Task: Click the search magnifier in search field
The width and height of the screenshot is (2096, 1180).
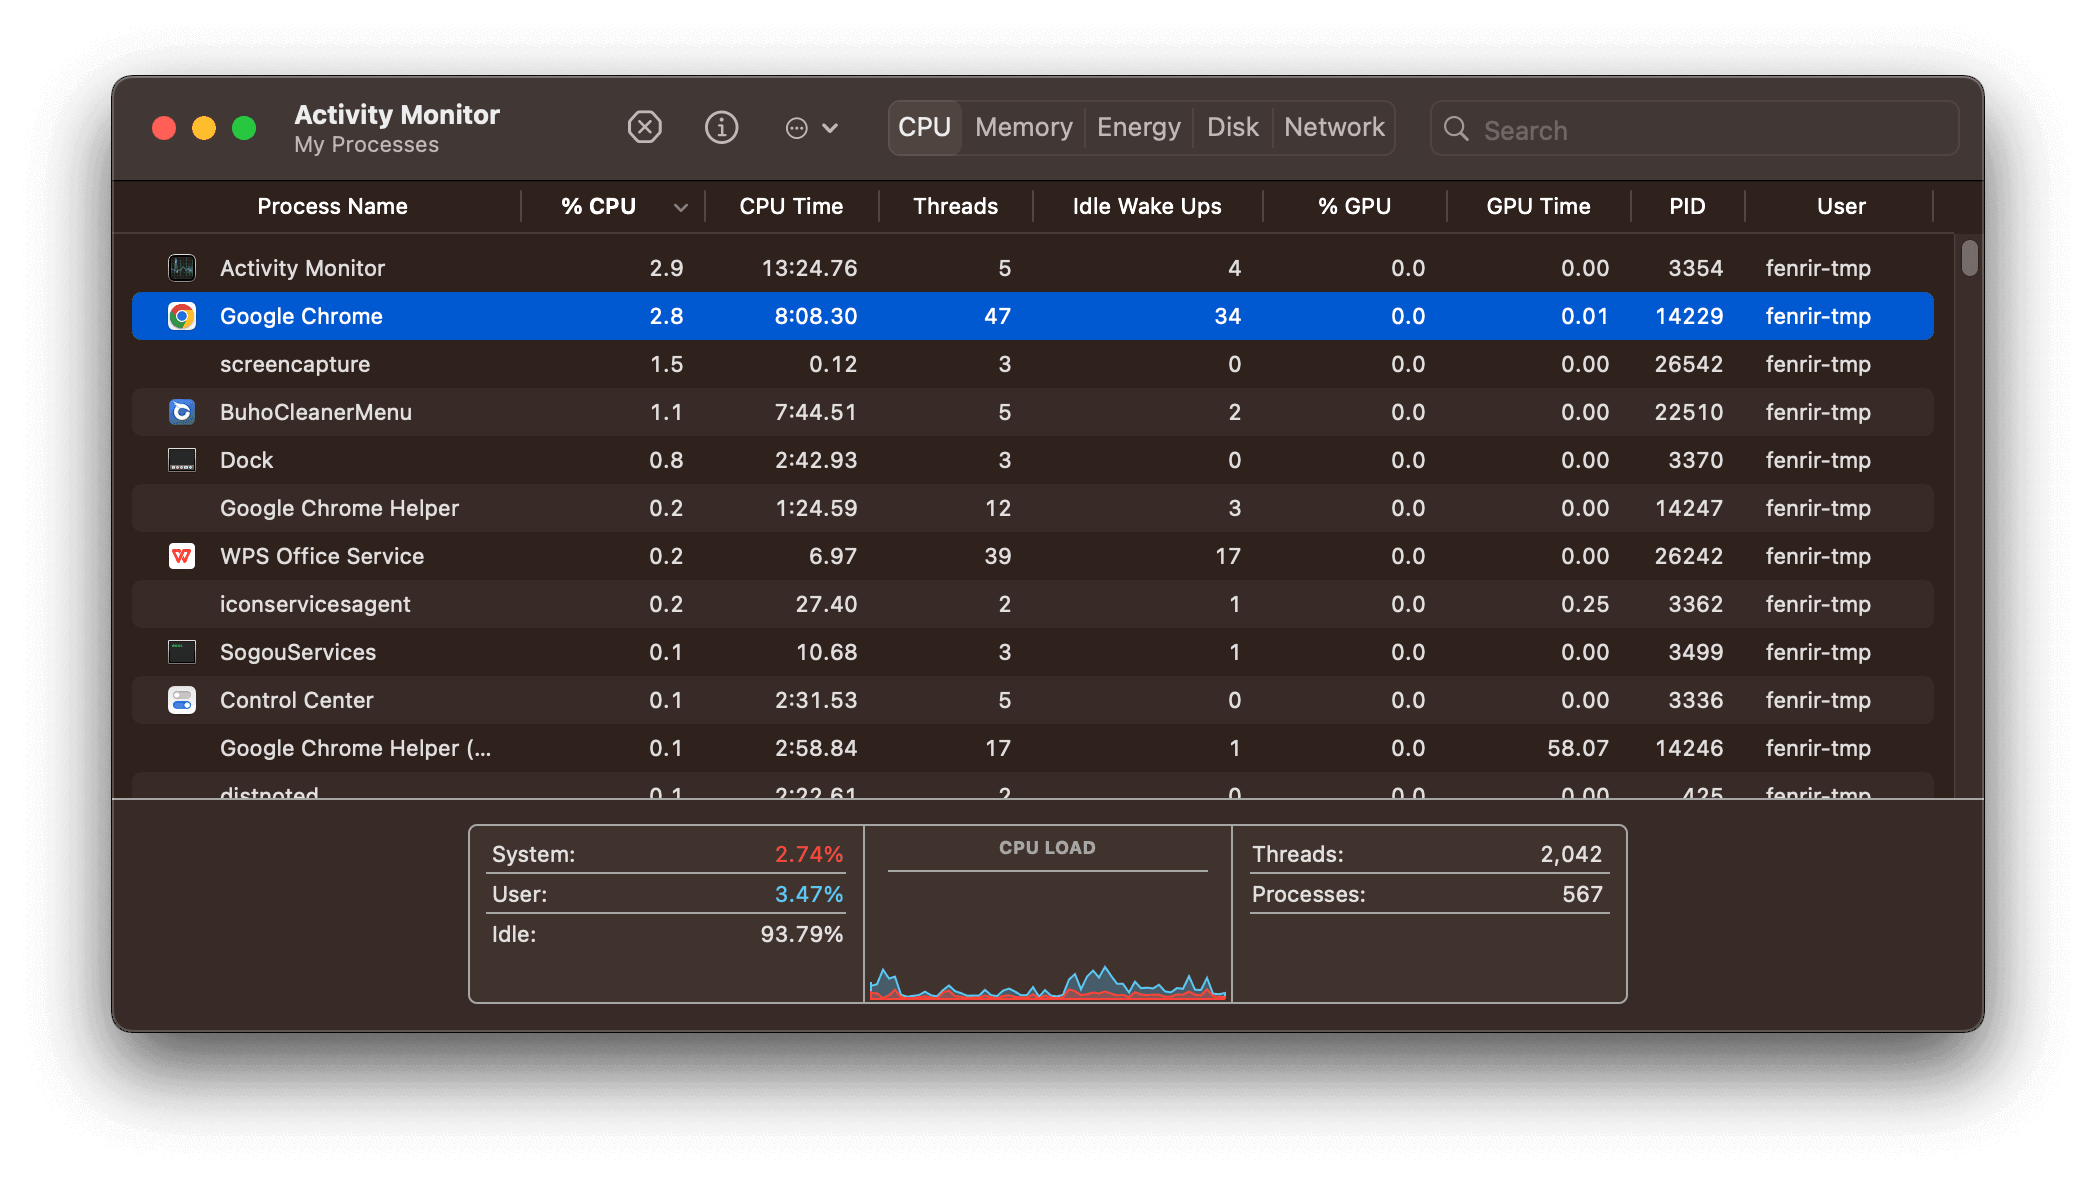Action: [x=1457, y=129]
